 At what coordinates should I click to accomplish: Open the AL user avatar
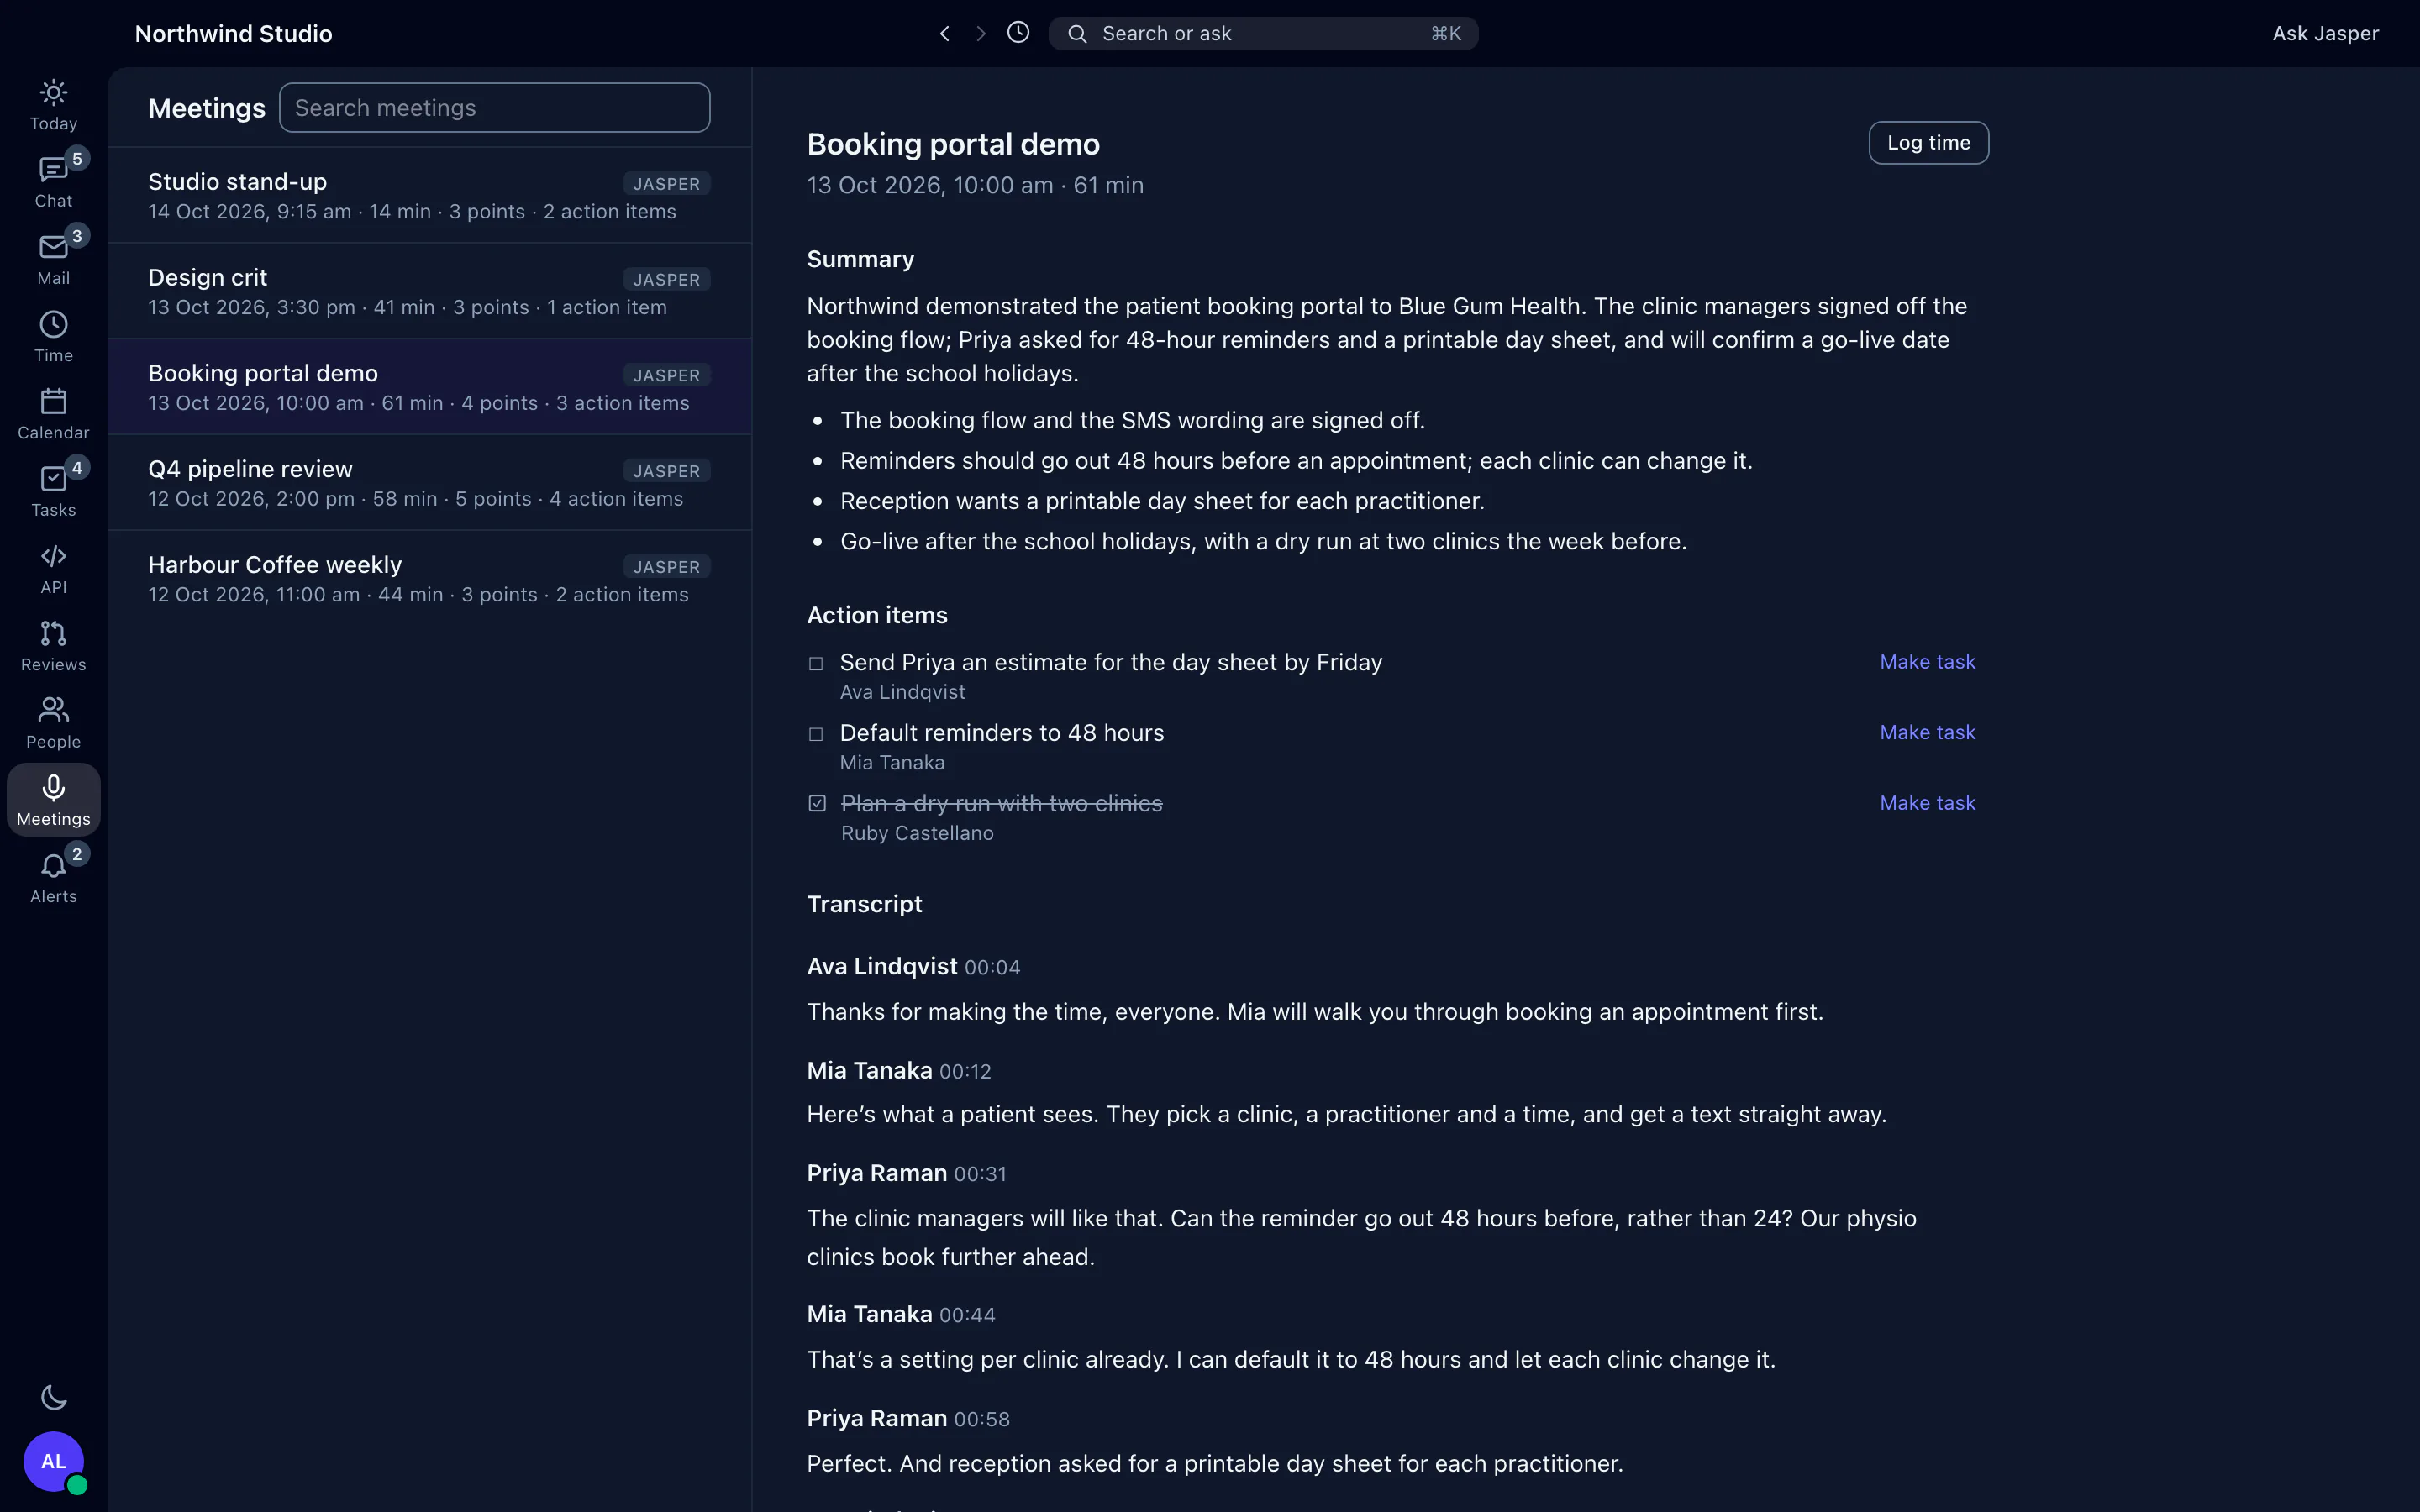[53, 1461]
